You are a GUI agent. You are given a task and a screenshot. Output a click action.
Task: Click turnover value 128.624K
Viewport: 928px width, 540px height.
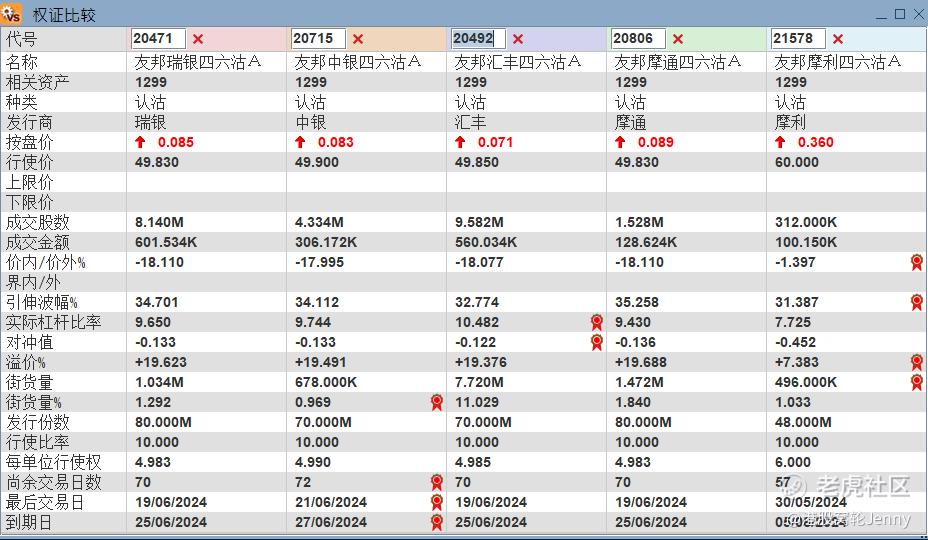(x=646, y=242)
